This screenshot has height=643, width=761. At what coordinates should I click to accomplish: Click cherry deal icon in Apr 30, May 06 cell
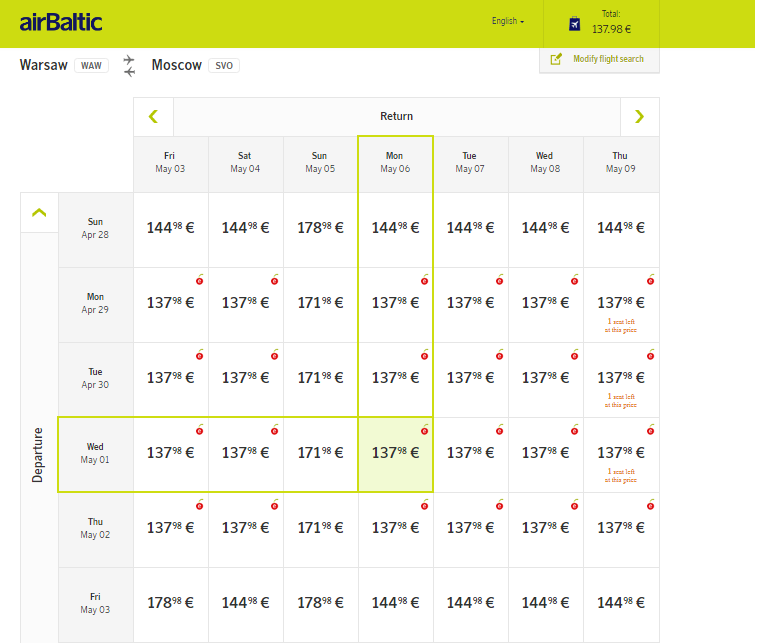425,355
